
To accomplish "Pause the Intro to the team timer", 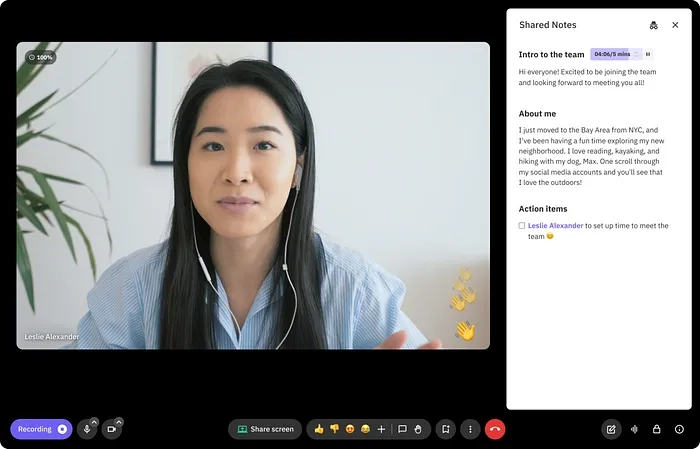I will point(648,54).
